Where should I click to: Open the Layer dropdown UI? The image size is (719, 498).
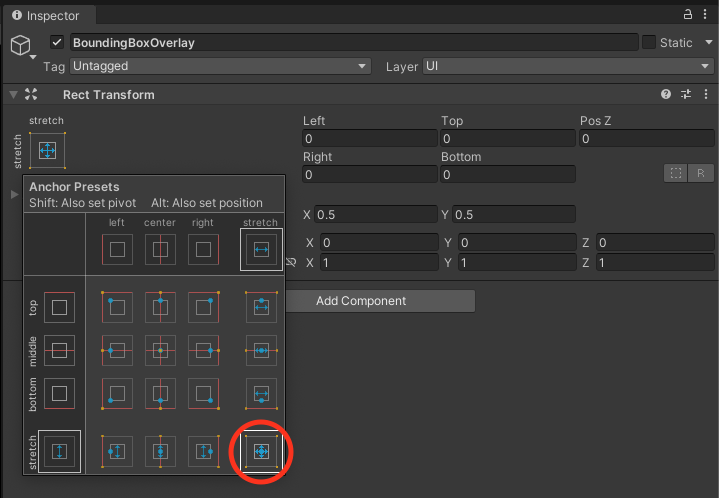[568, 66]
